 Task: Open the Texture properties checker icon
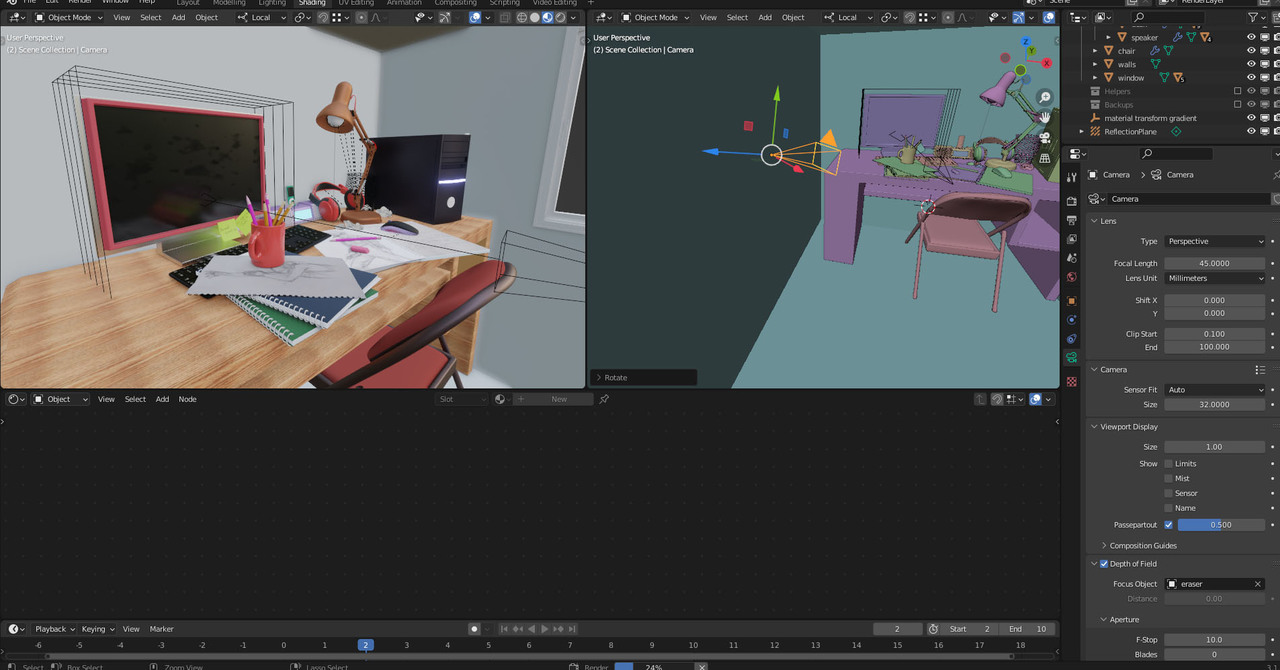1072,382
